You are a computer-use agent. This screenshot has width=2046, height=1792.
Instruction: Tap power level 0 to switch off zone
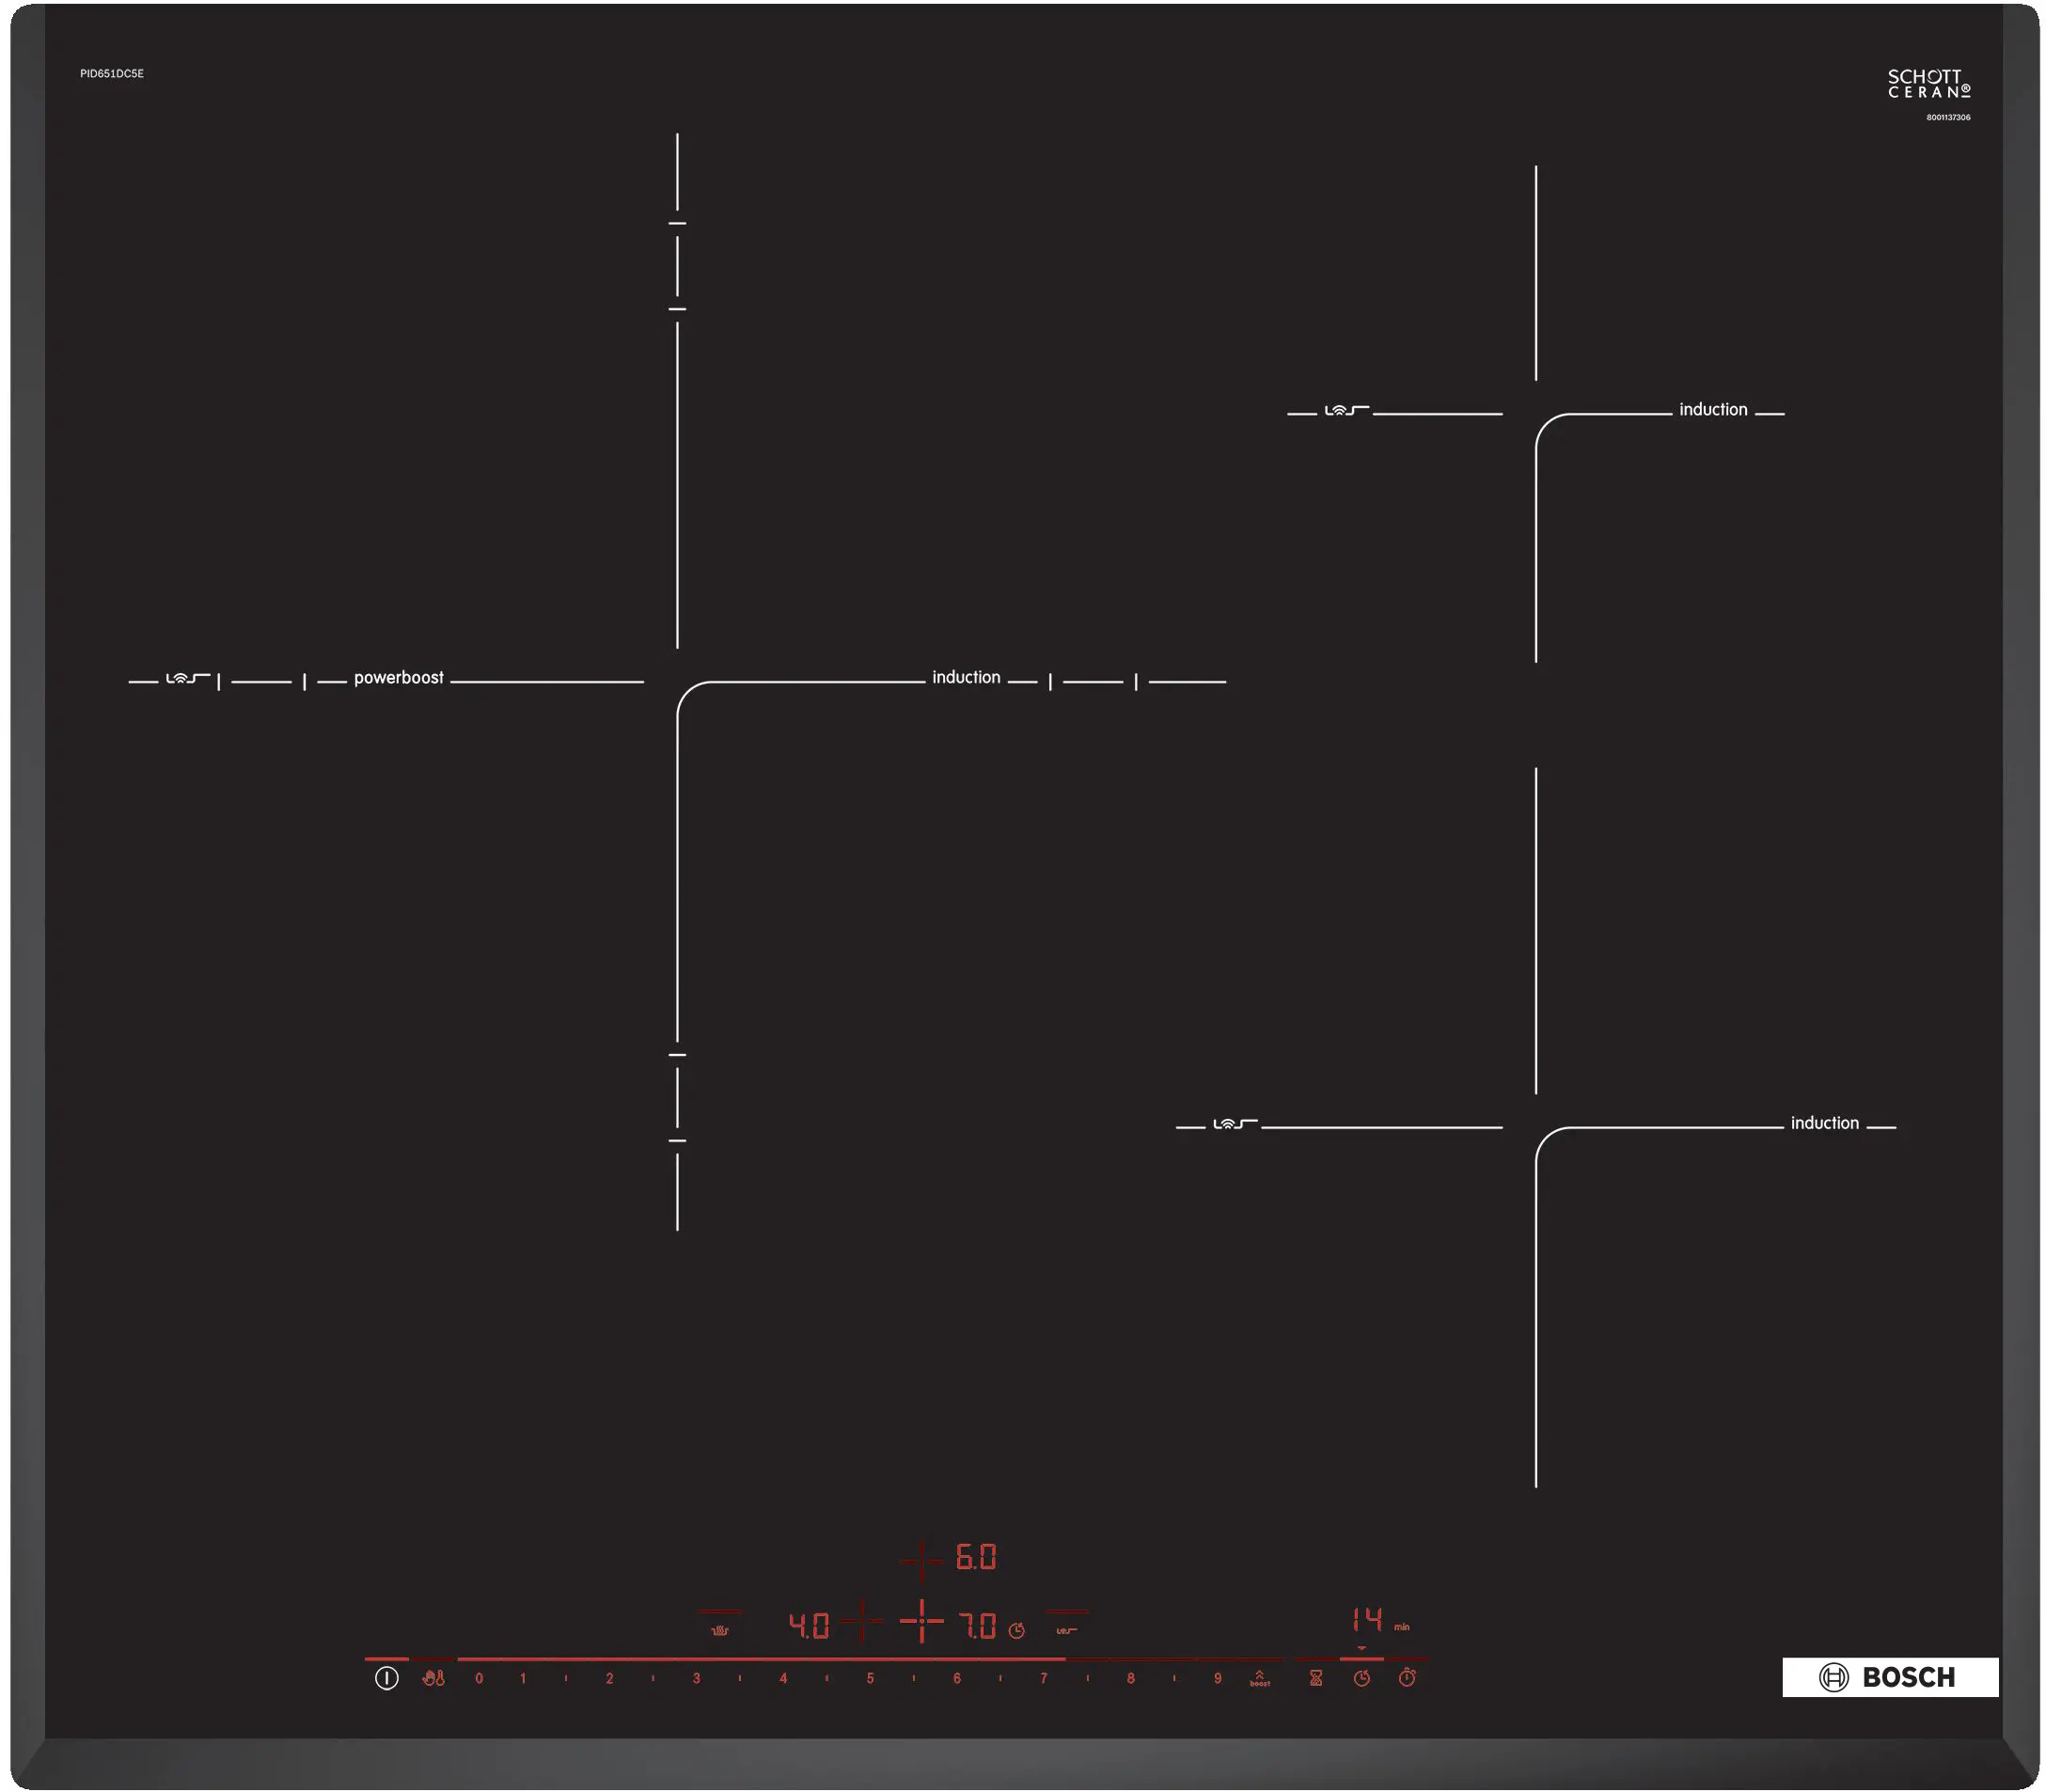coord(479,1678)
